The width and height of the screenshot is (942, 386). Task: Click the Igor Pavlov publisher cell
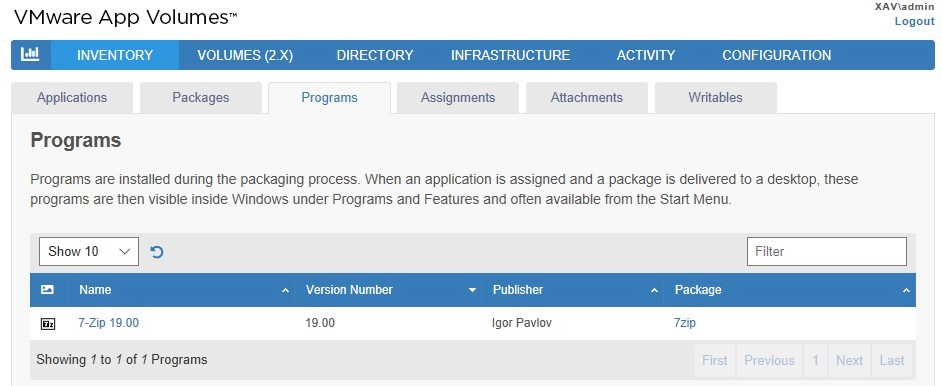(522, 323)
